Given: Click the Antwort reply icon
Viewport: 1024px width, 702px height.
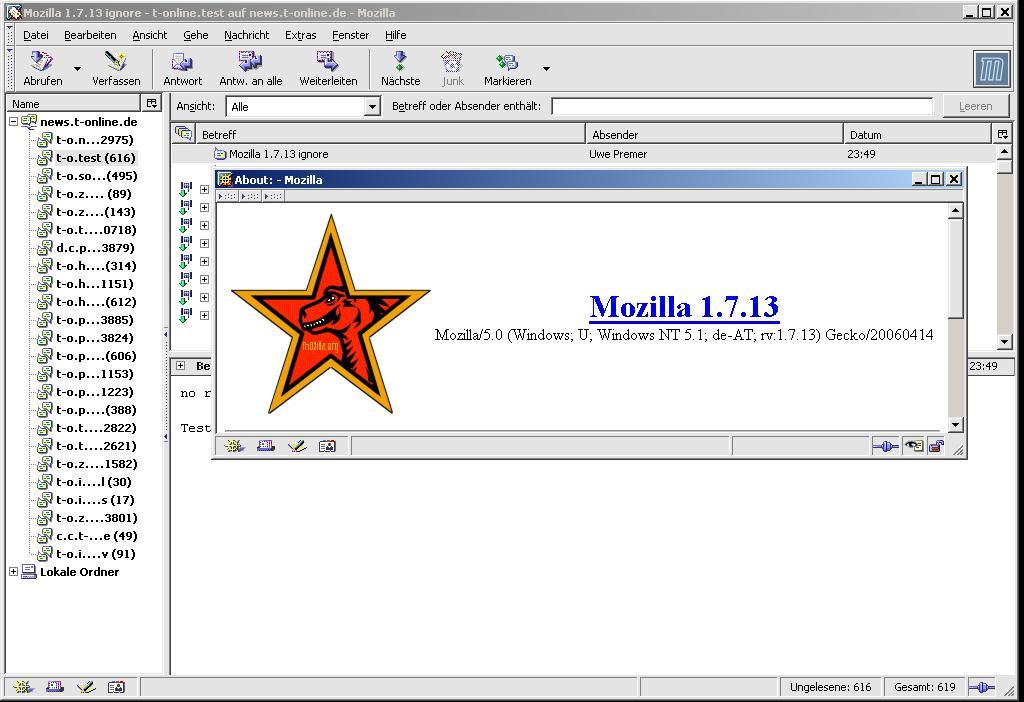Looking at the screenshot, I should 182,63.
